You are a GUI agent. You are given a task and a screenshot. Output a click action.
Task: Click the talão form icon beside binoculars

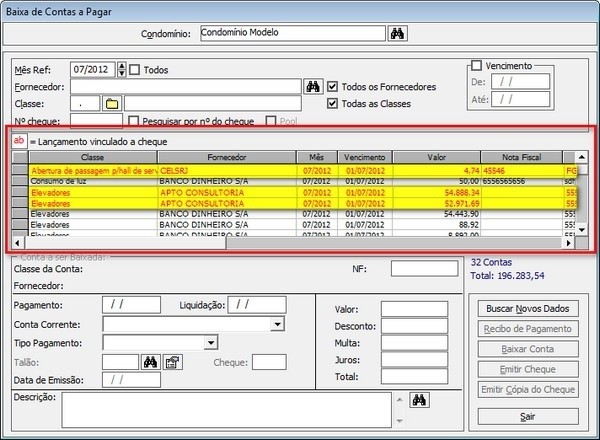(x=173, y=362)
